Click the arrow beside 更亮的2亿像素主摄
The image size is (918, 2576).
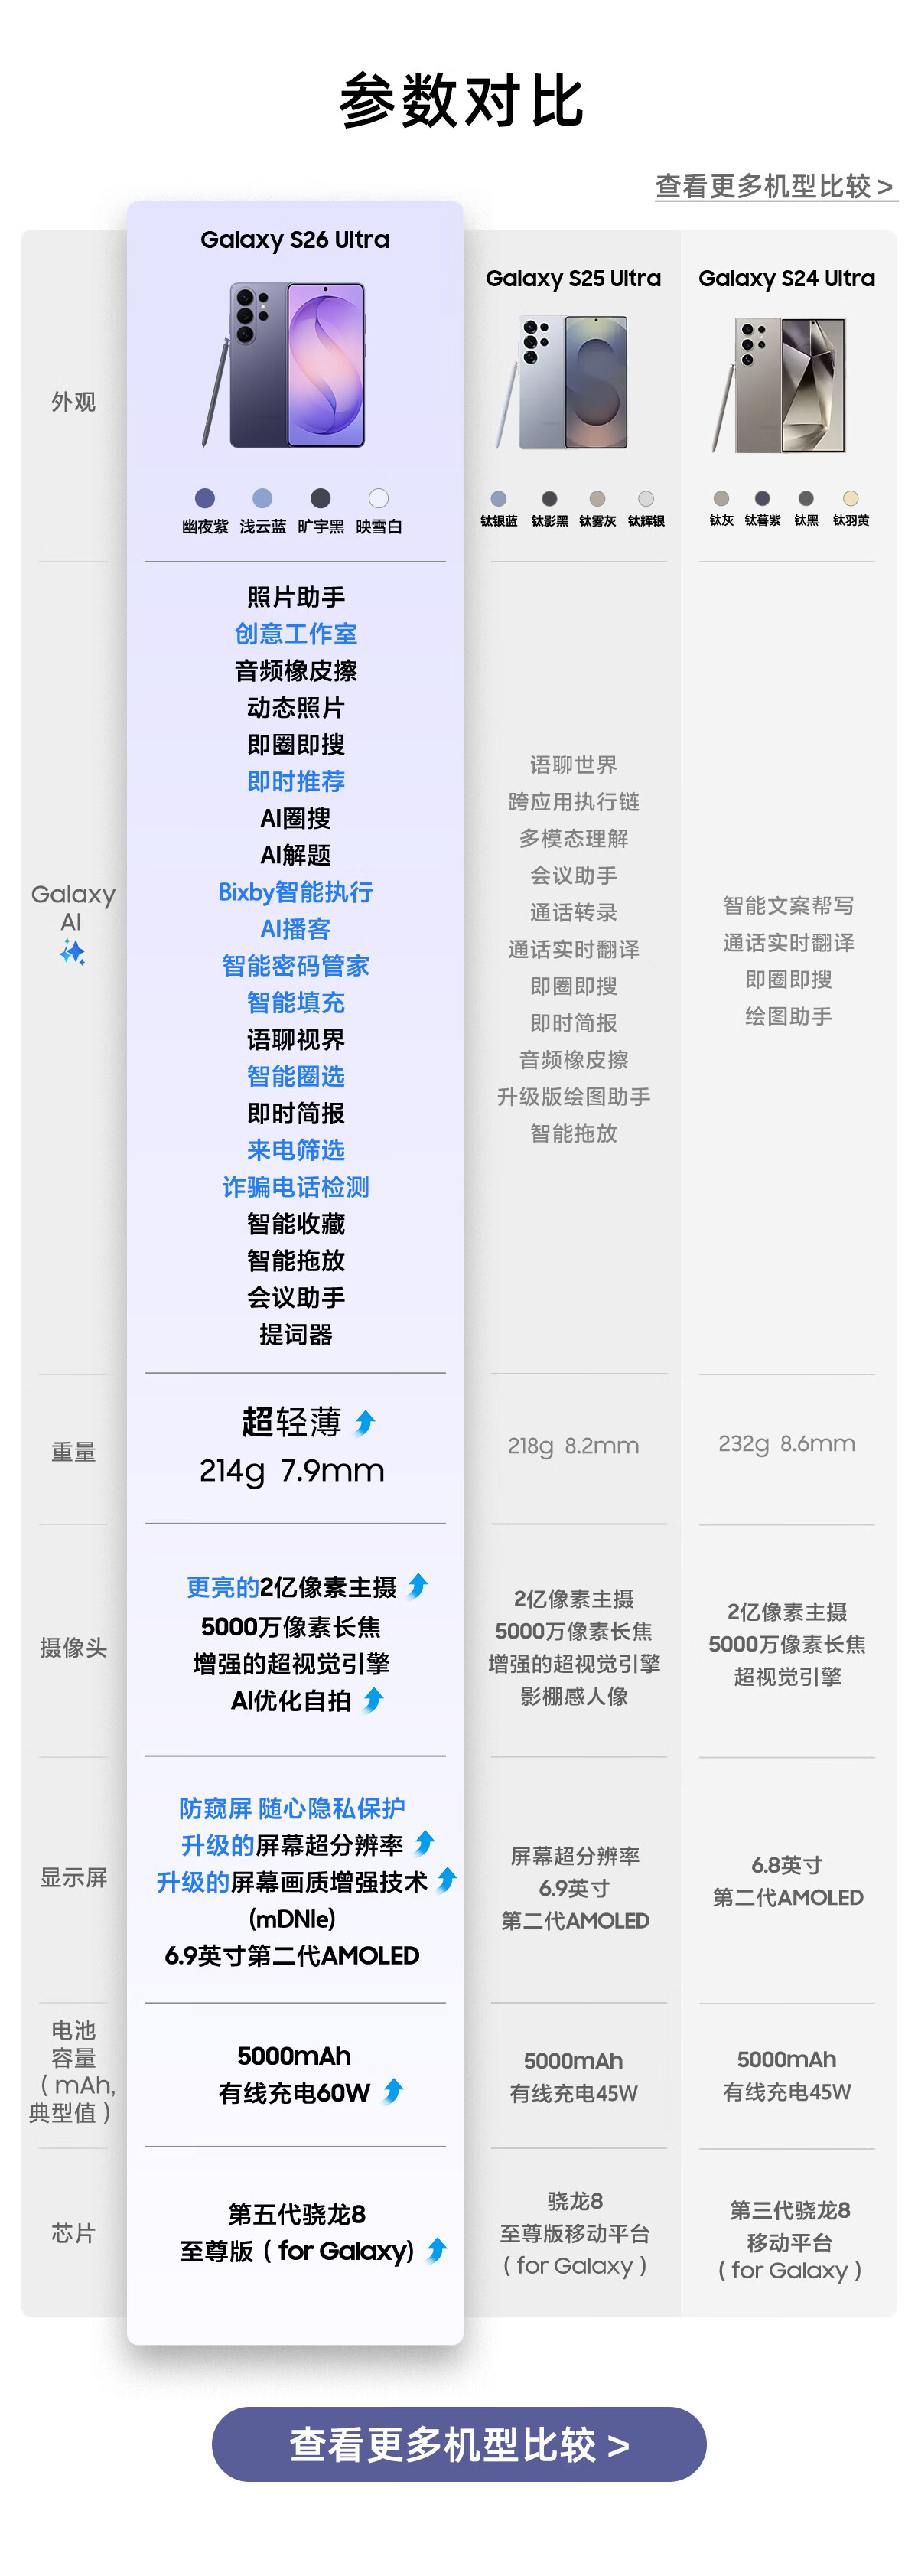coord(418,1586)
